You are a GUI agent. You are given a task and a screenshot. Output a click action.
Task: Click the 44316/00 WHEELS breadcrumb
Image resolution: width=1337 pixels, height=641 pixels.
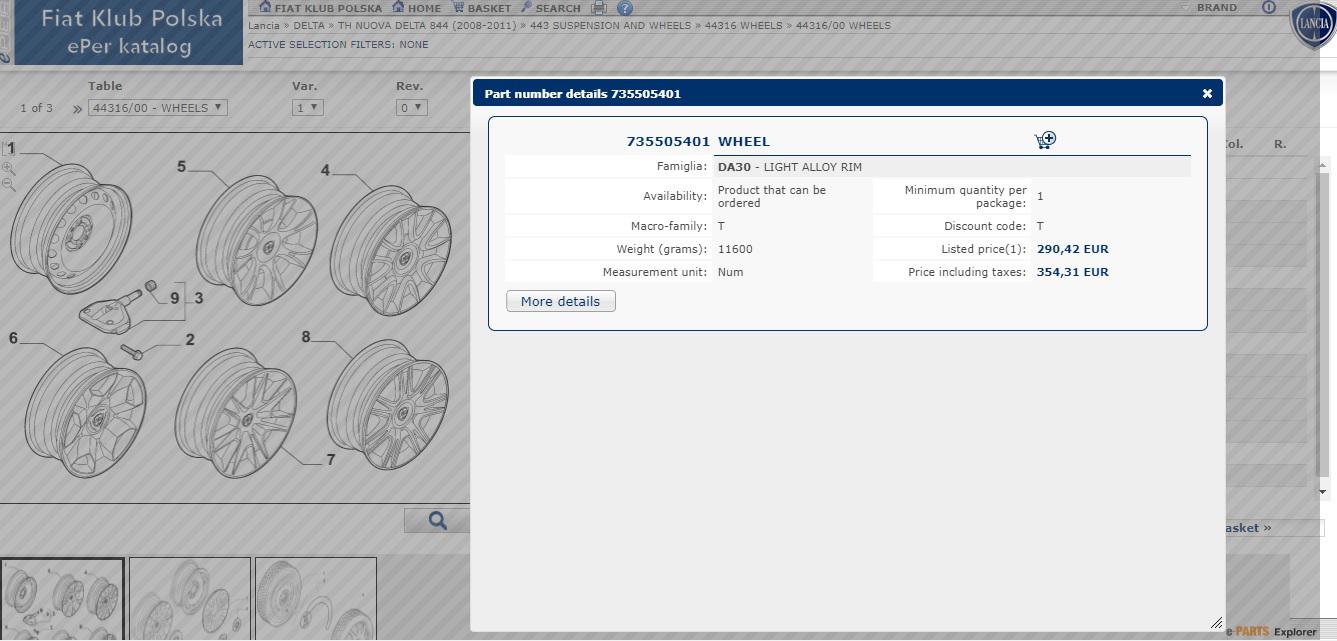tap(843, 25)
